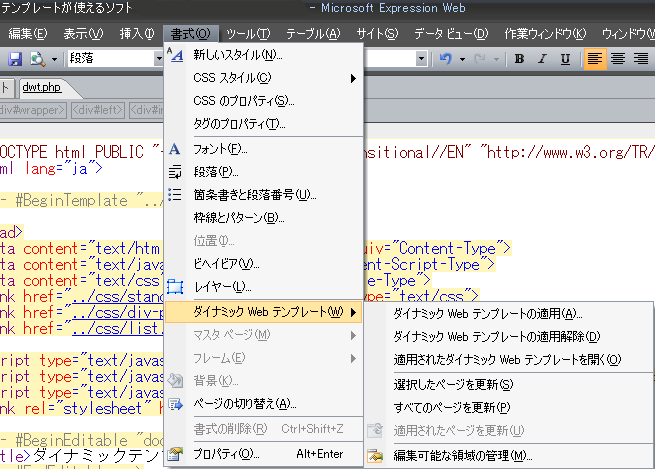Screen dimensions: 655x469
Task: Open the 段落 style combo box
Action: [x=115, y=58]
